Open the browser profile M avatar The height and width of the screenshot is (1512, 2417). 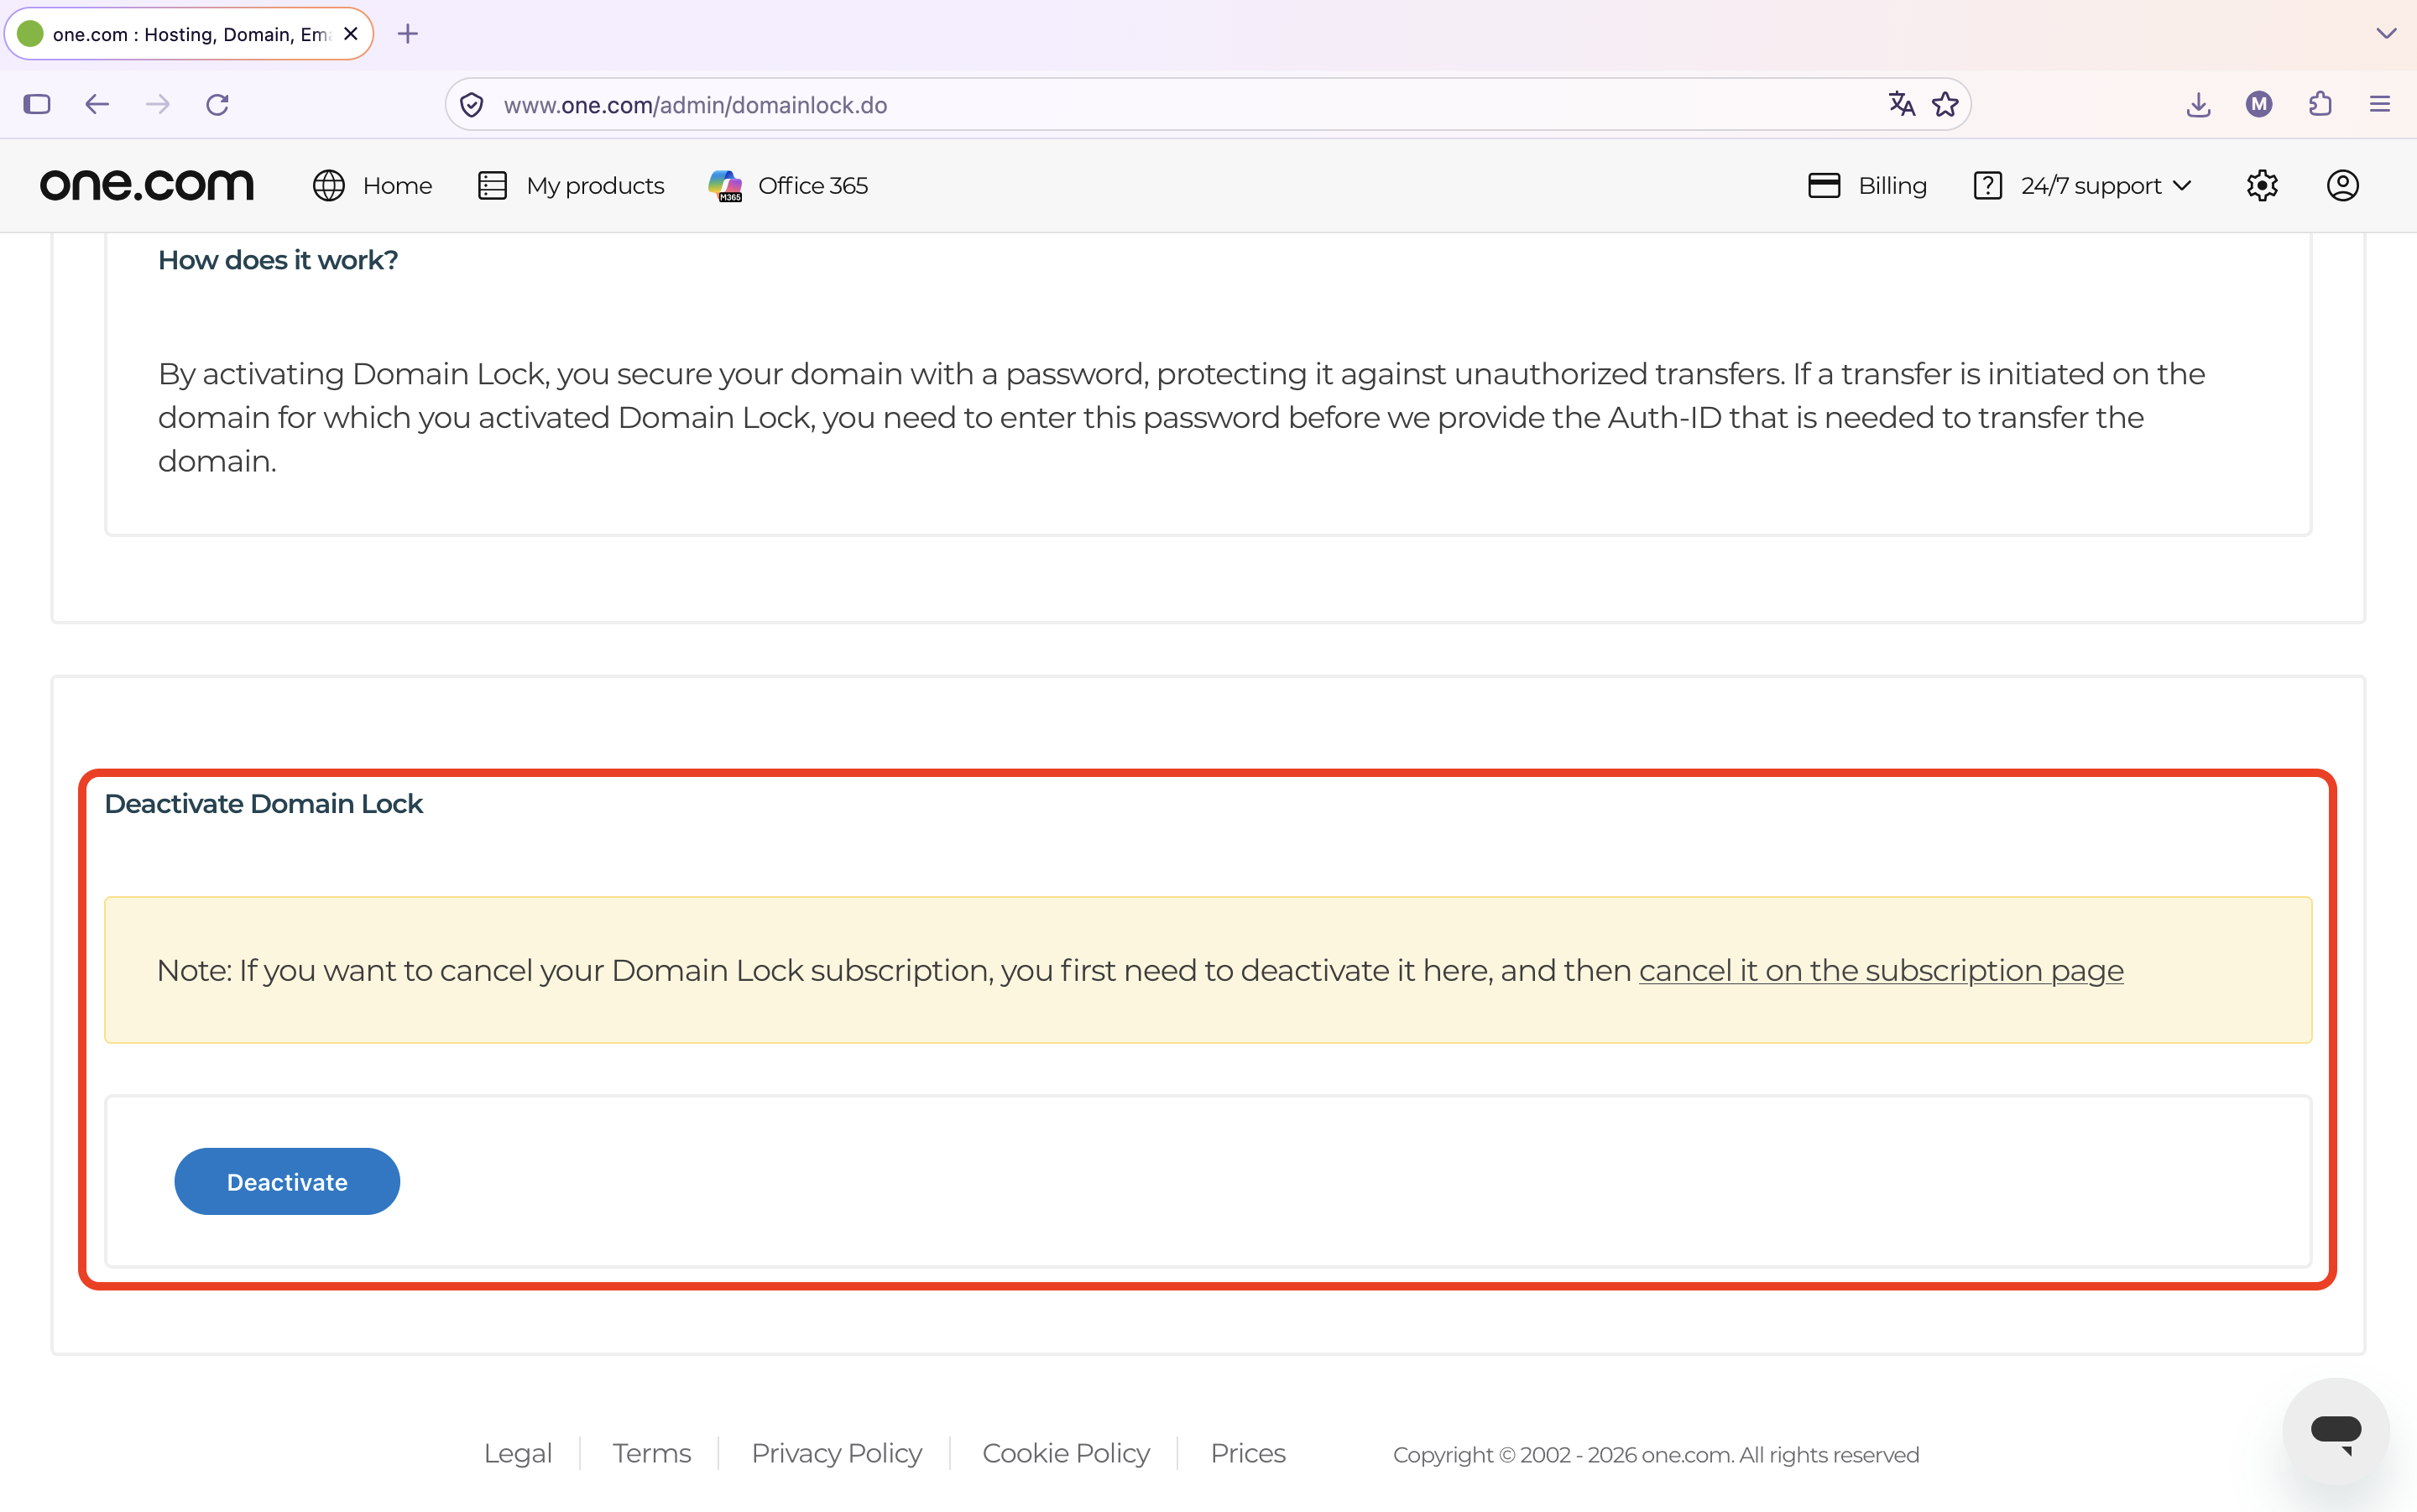tap(2259, 104)
